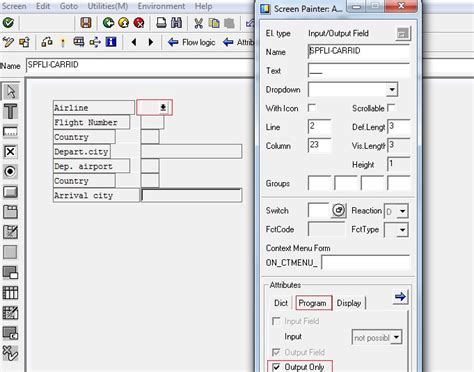
Task: Uncheck the Output Only checkbox
Action: (276, 367)
